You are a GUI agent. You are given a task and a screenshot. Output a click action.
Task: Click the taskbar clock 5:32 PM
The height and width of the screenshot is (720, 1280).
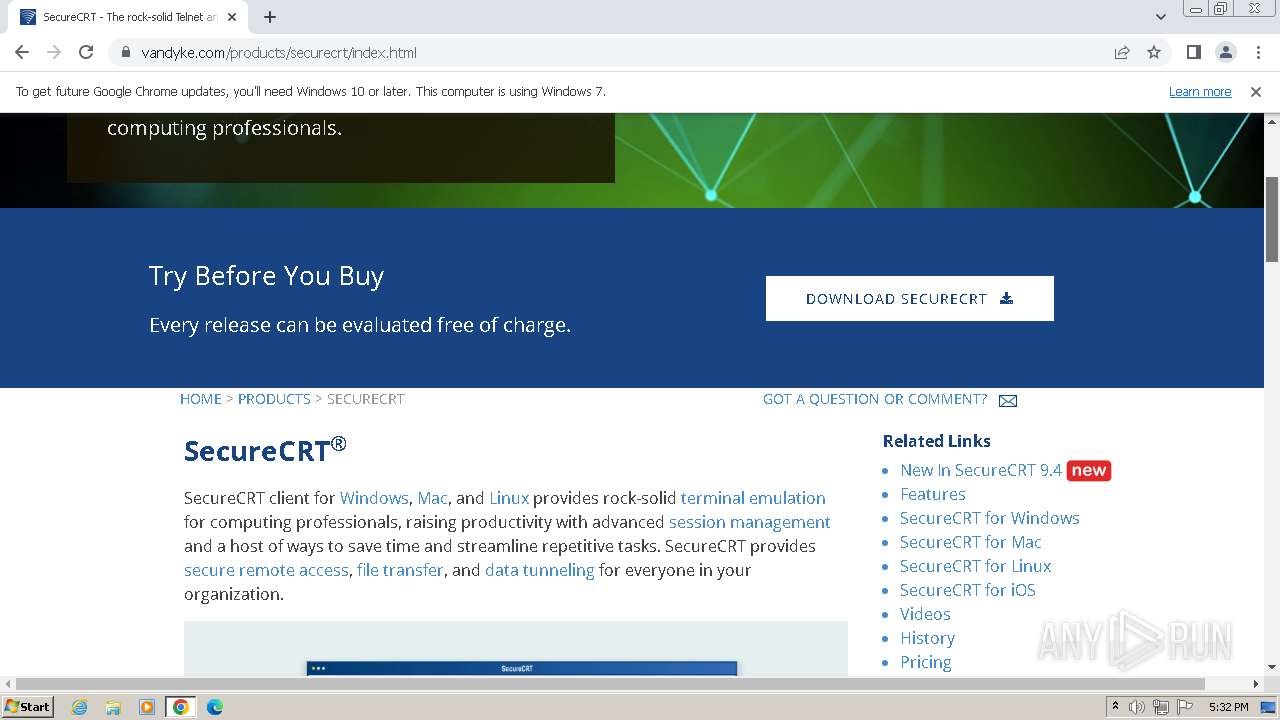click(1228, 707)
